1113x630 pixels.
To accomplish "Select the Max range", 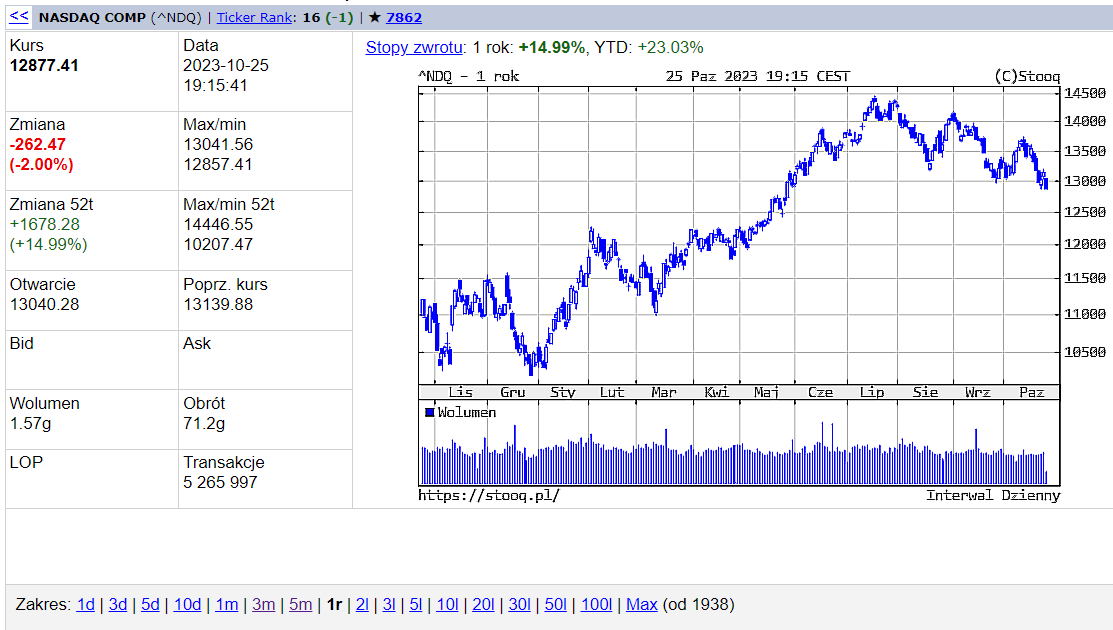I will 642,604.
